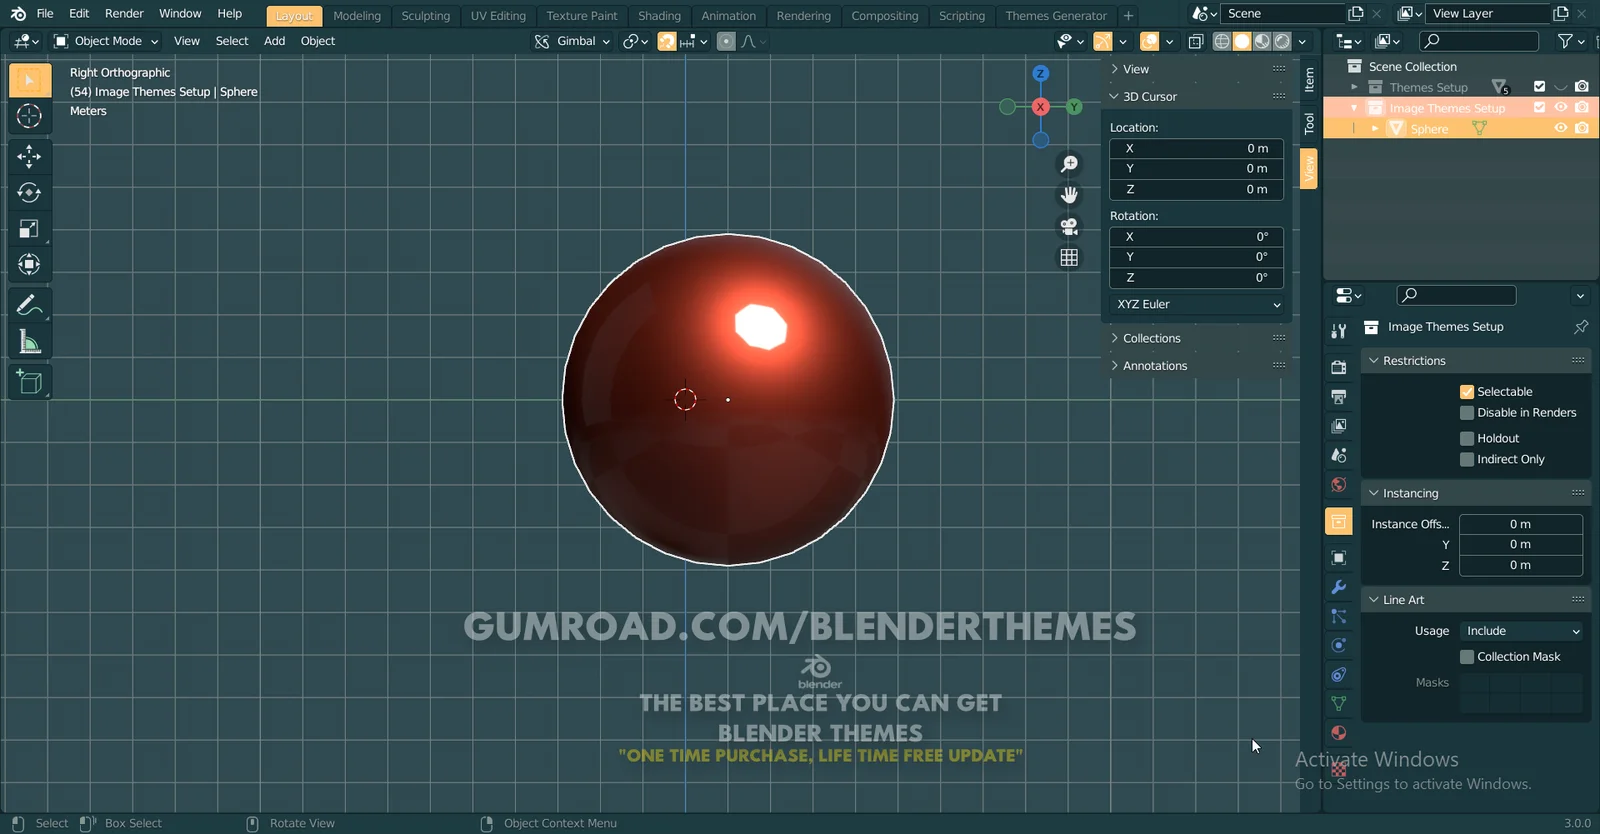Screen dimensions: 1600x834
Task: Toggle X-ray display in viewport header
Action: pyautogui.click(x=1195, y=41)
